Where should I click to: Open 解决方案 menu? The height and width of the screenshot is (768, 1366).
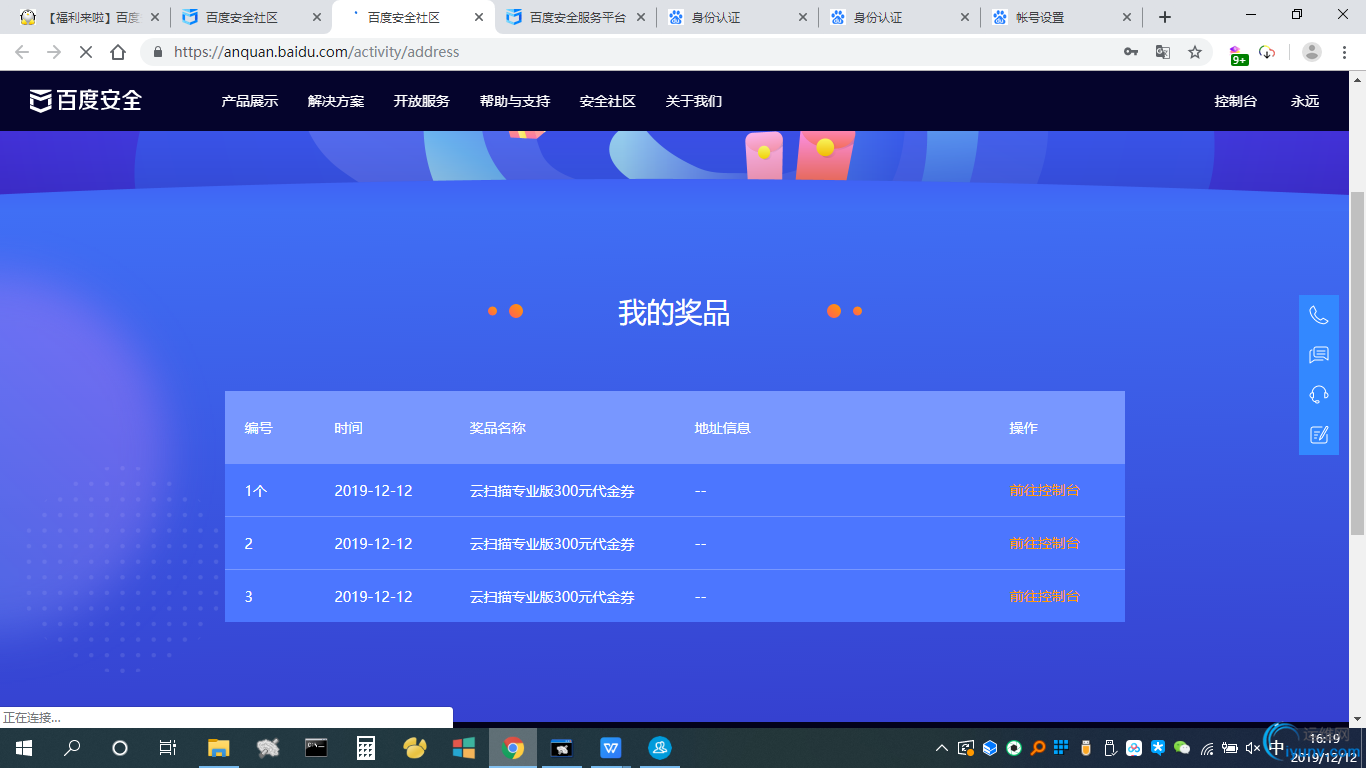(336, 101)
